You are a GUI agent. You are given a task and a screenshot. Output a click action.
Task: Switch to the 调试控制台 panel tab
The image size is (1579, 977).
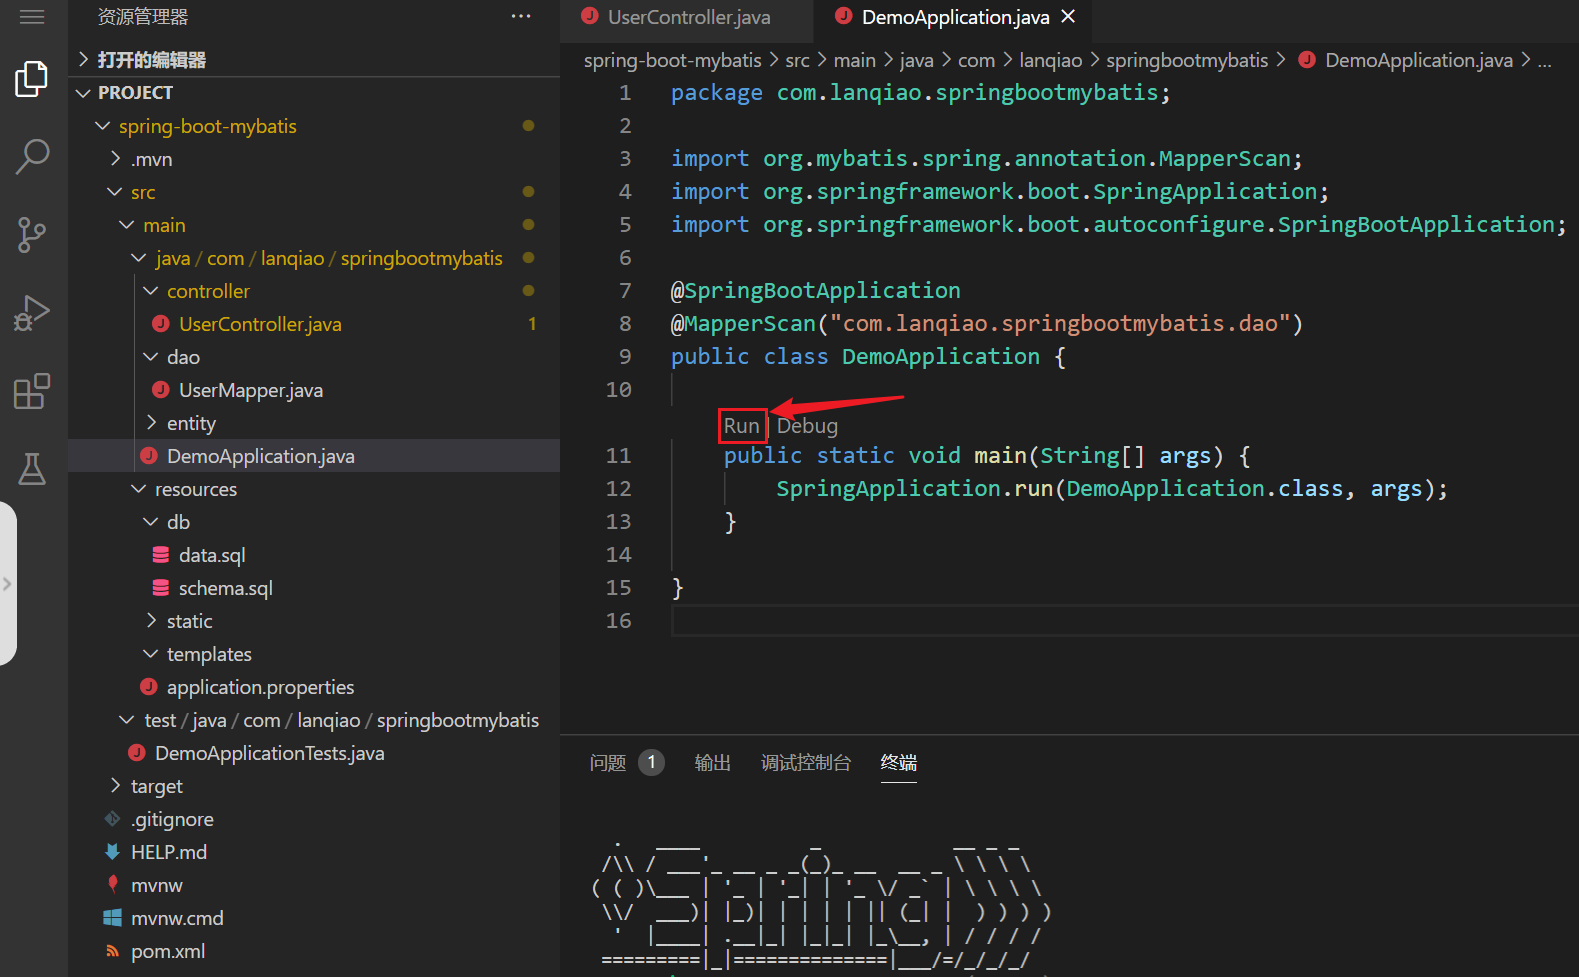pyautogui.click(x=806, y=763)
